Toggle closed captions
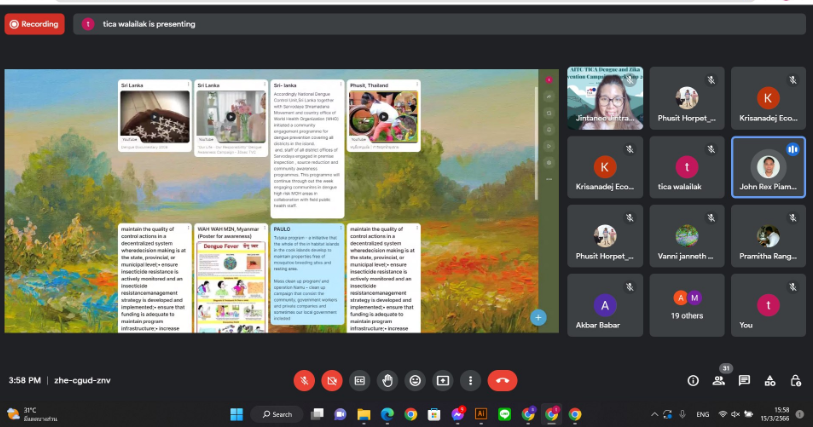This screenshot has height=427, width=813. (x=360, y=380)
